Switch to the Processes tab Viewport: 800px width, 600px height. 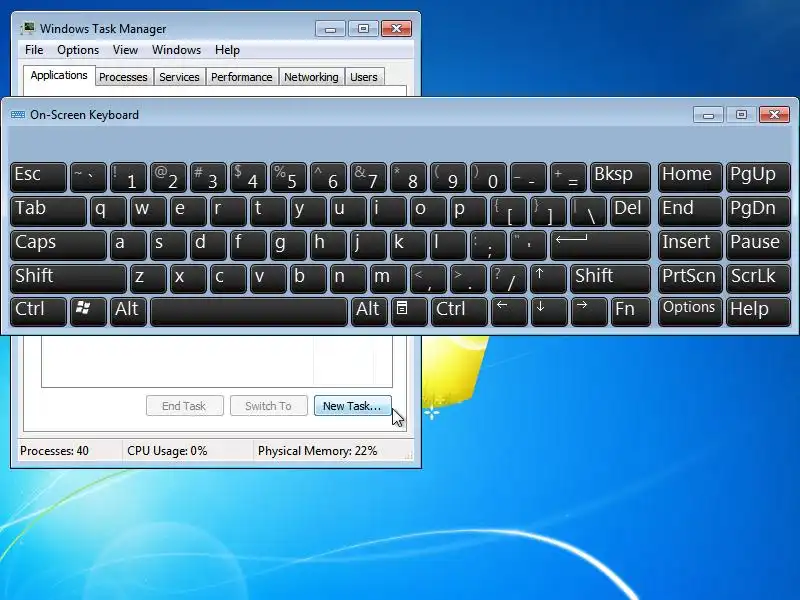[x=123, y=77]
